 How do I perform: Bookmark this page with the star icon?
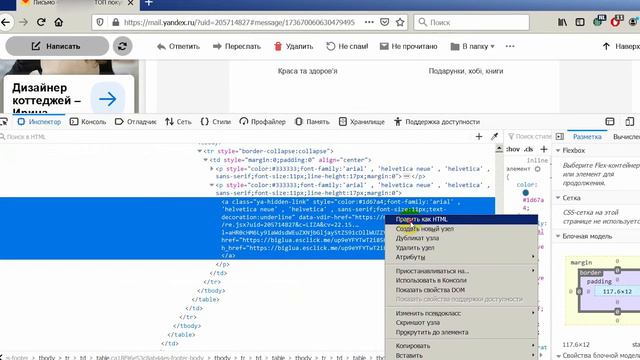pyautogui.click(x=400, y=22)
